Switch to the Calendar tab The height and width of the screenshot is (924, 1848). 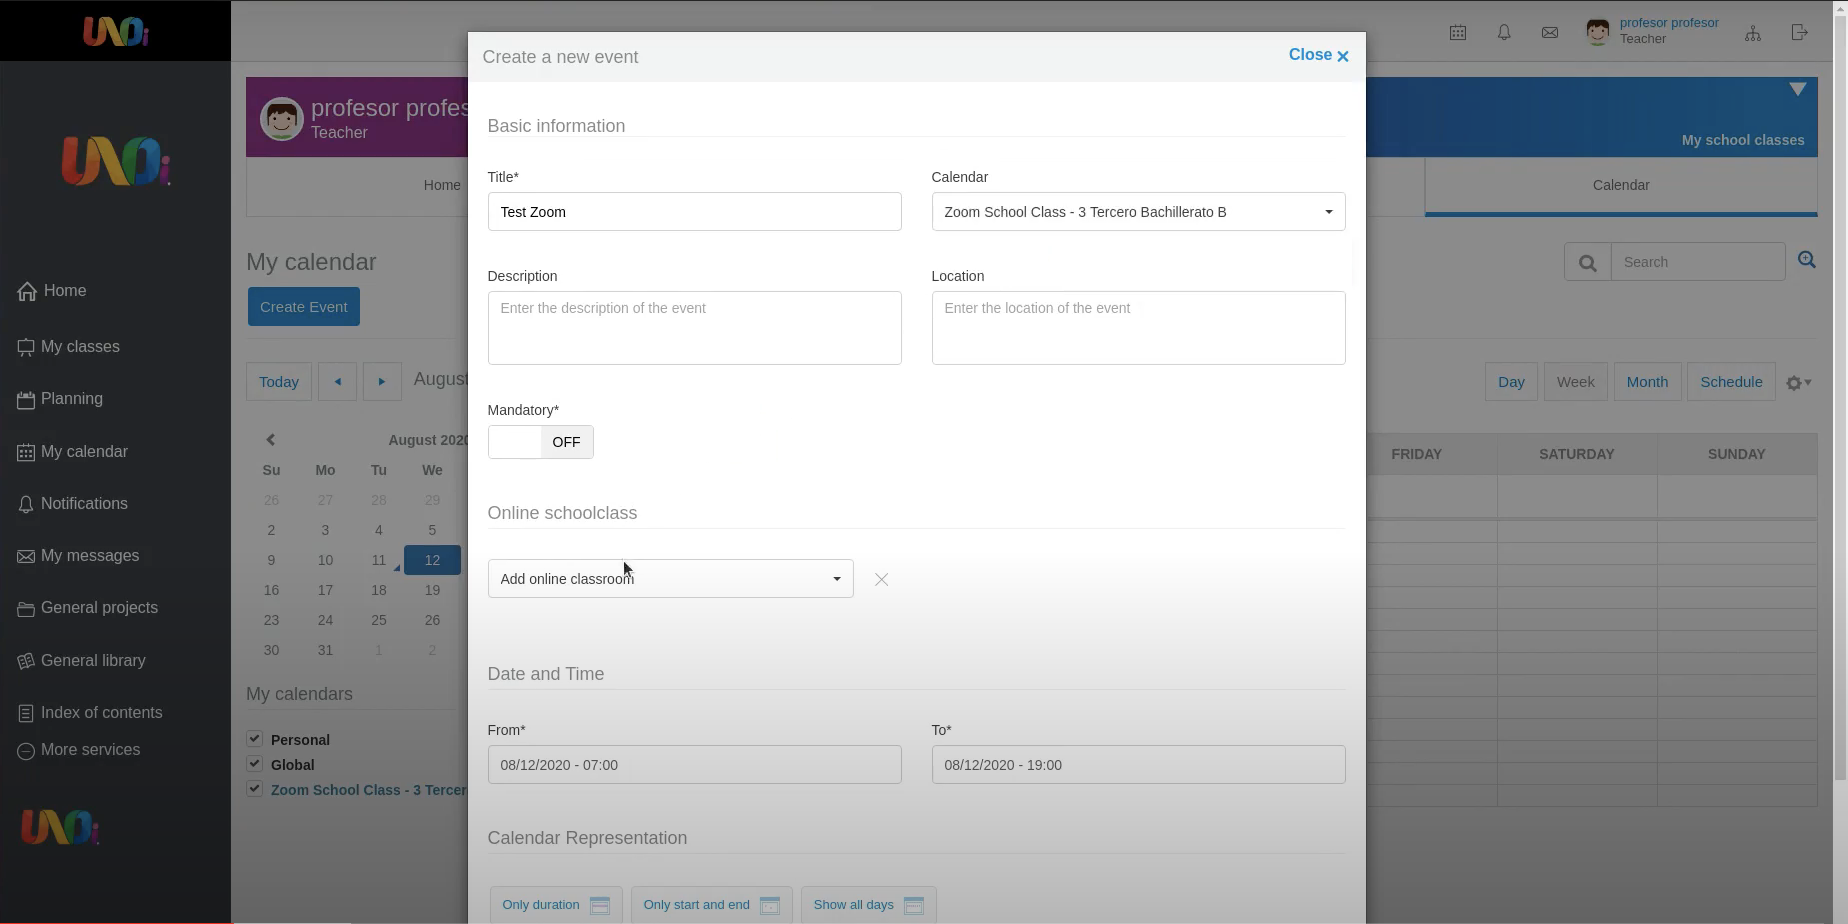click(1620, 185)
